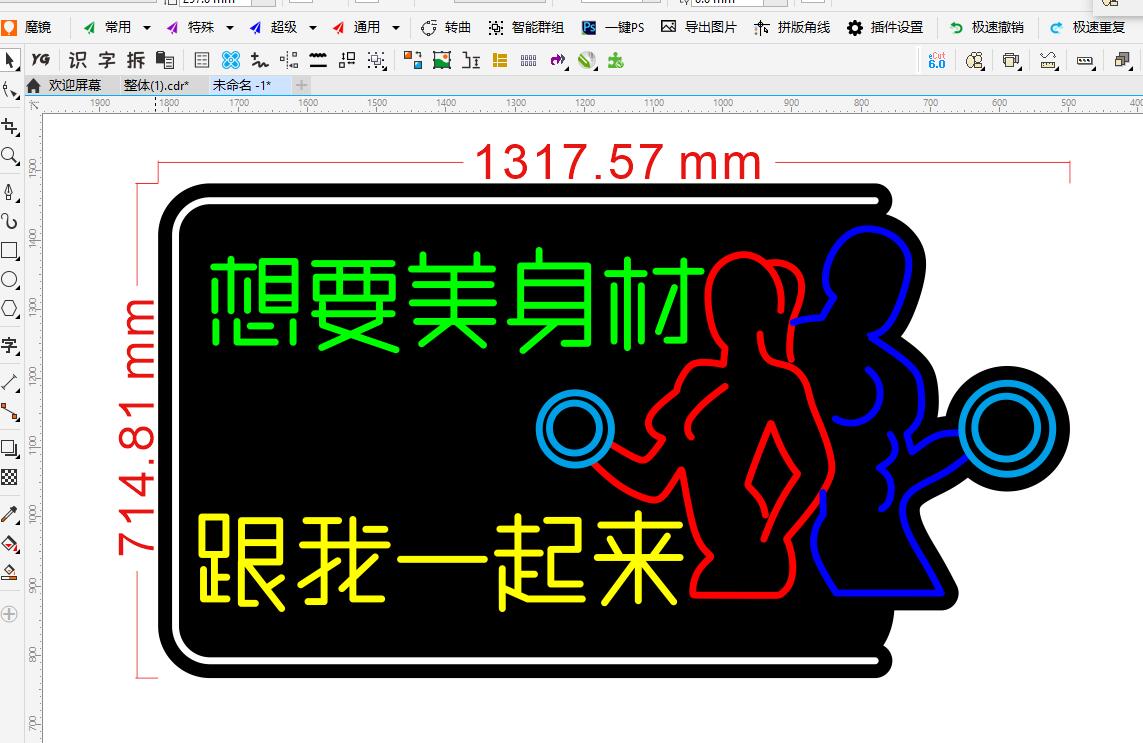Select the Crop tool in toolbox

click(x=9, y=127)
